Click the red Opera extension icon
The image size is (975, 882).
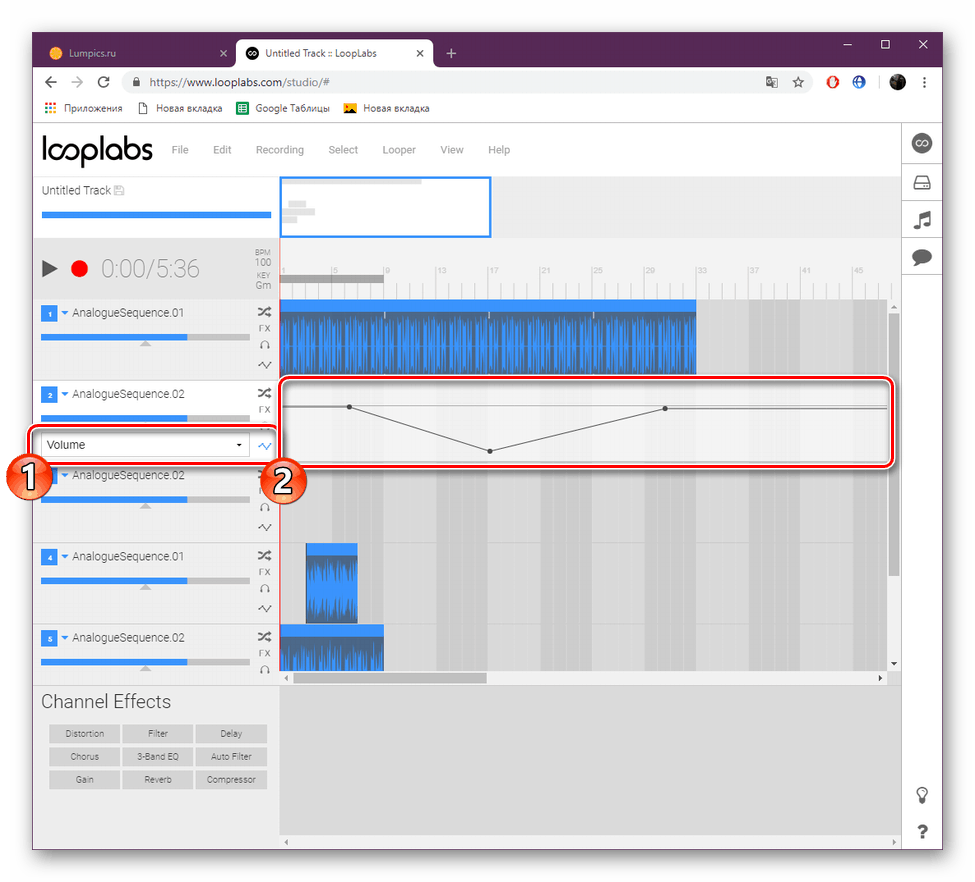833,82
